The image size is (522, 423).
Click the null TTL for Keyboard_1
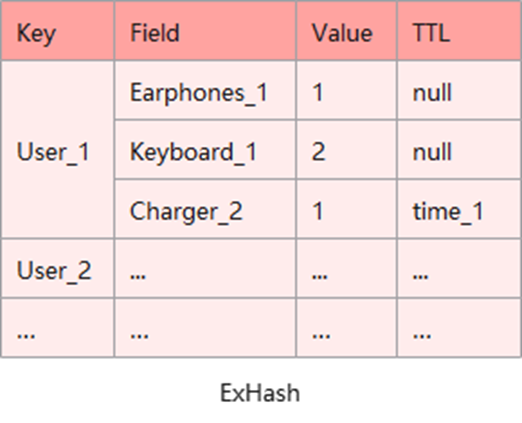tap(459, 150)
